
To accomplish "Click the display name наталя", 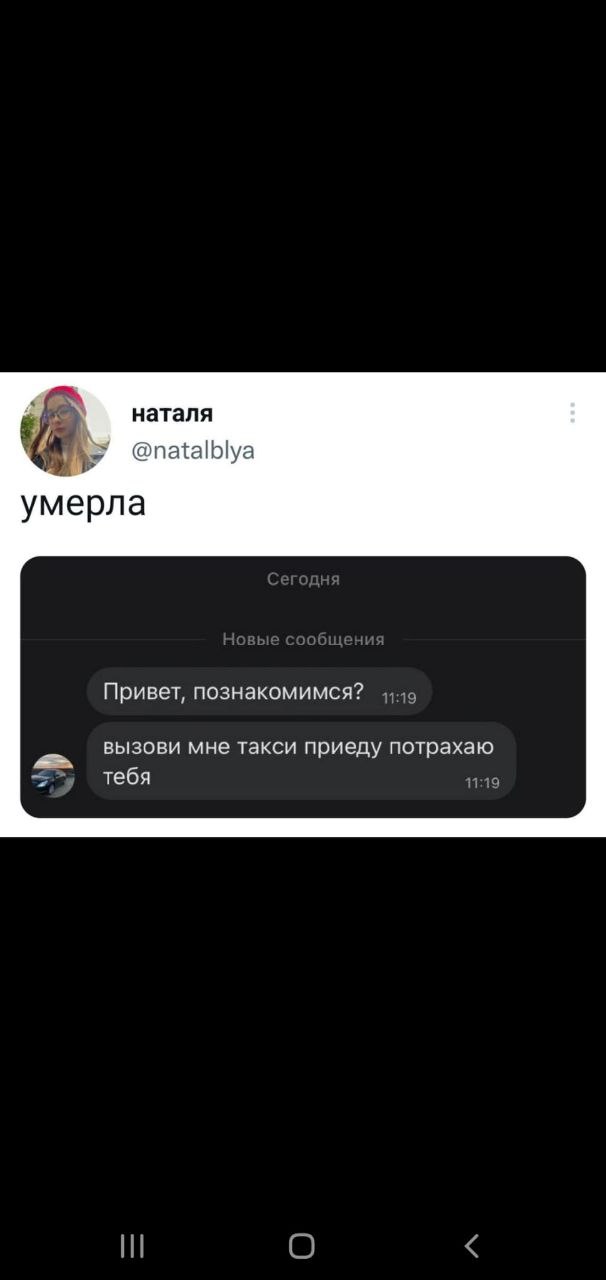I will (x=172, y=413).
